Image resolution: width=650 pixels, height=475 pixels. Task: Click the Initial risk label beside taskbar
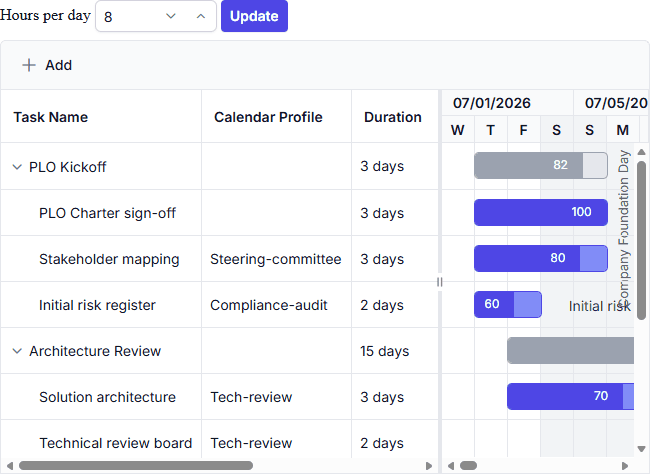click(599, 306)
